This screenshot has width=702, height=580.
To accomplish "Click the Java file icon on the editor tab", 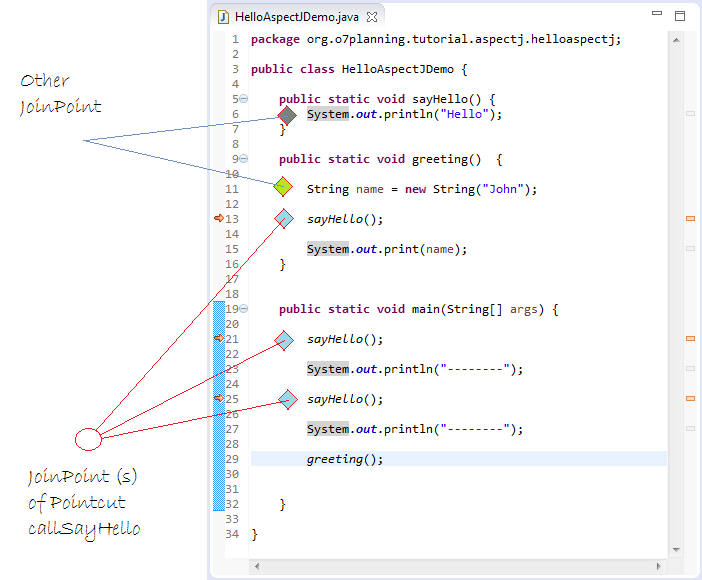I will tap(223, 17).
